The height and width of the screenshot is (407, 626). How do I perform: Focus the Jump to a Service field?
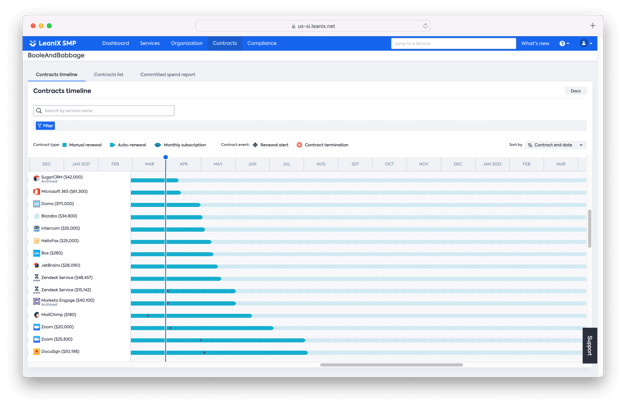click(453, 43)
